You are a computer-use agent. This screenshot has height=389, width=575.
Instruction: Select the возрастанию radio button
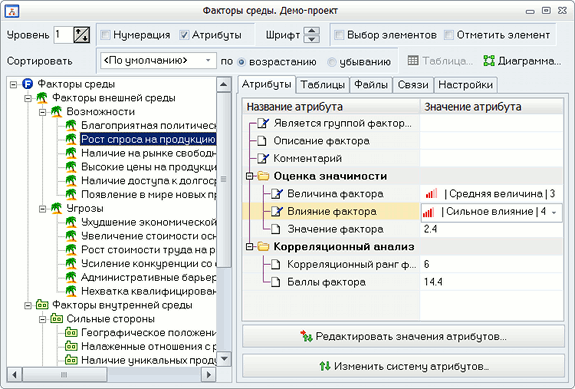point(241,62)
